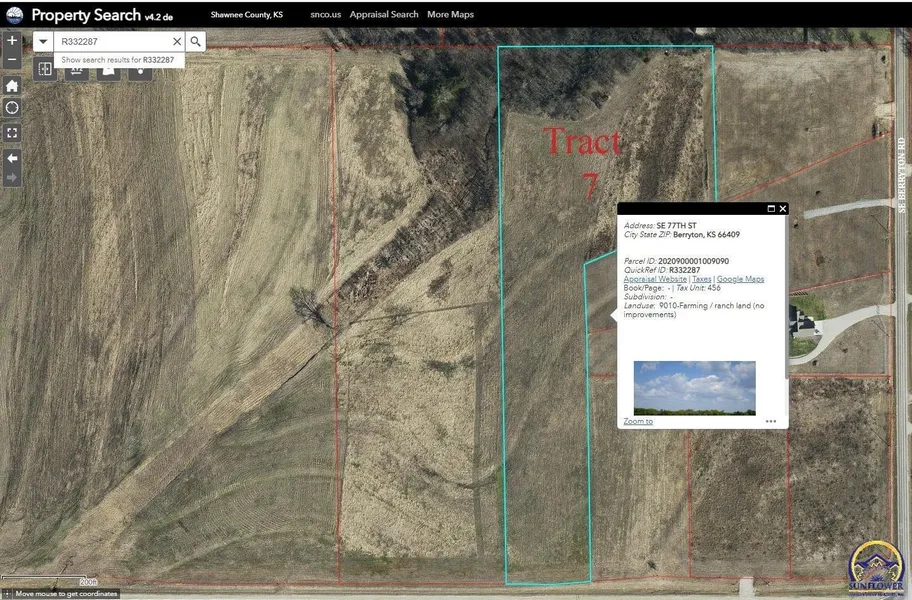Open the popup's three-dots actions menu
This screenshot has width=912, height=600.
pyautogui.click(x=771, y=421)
